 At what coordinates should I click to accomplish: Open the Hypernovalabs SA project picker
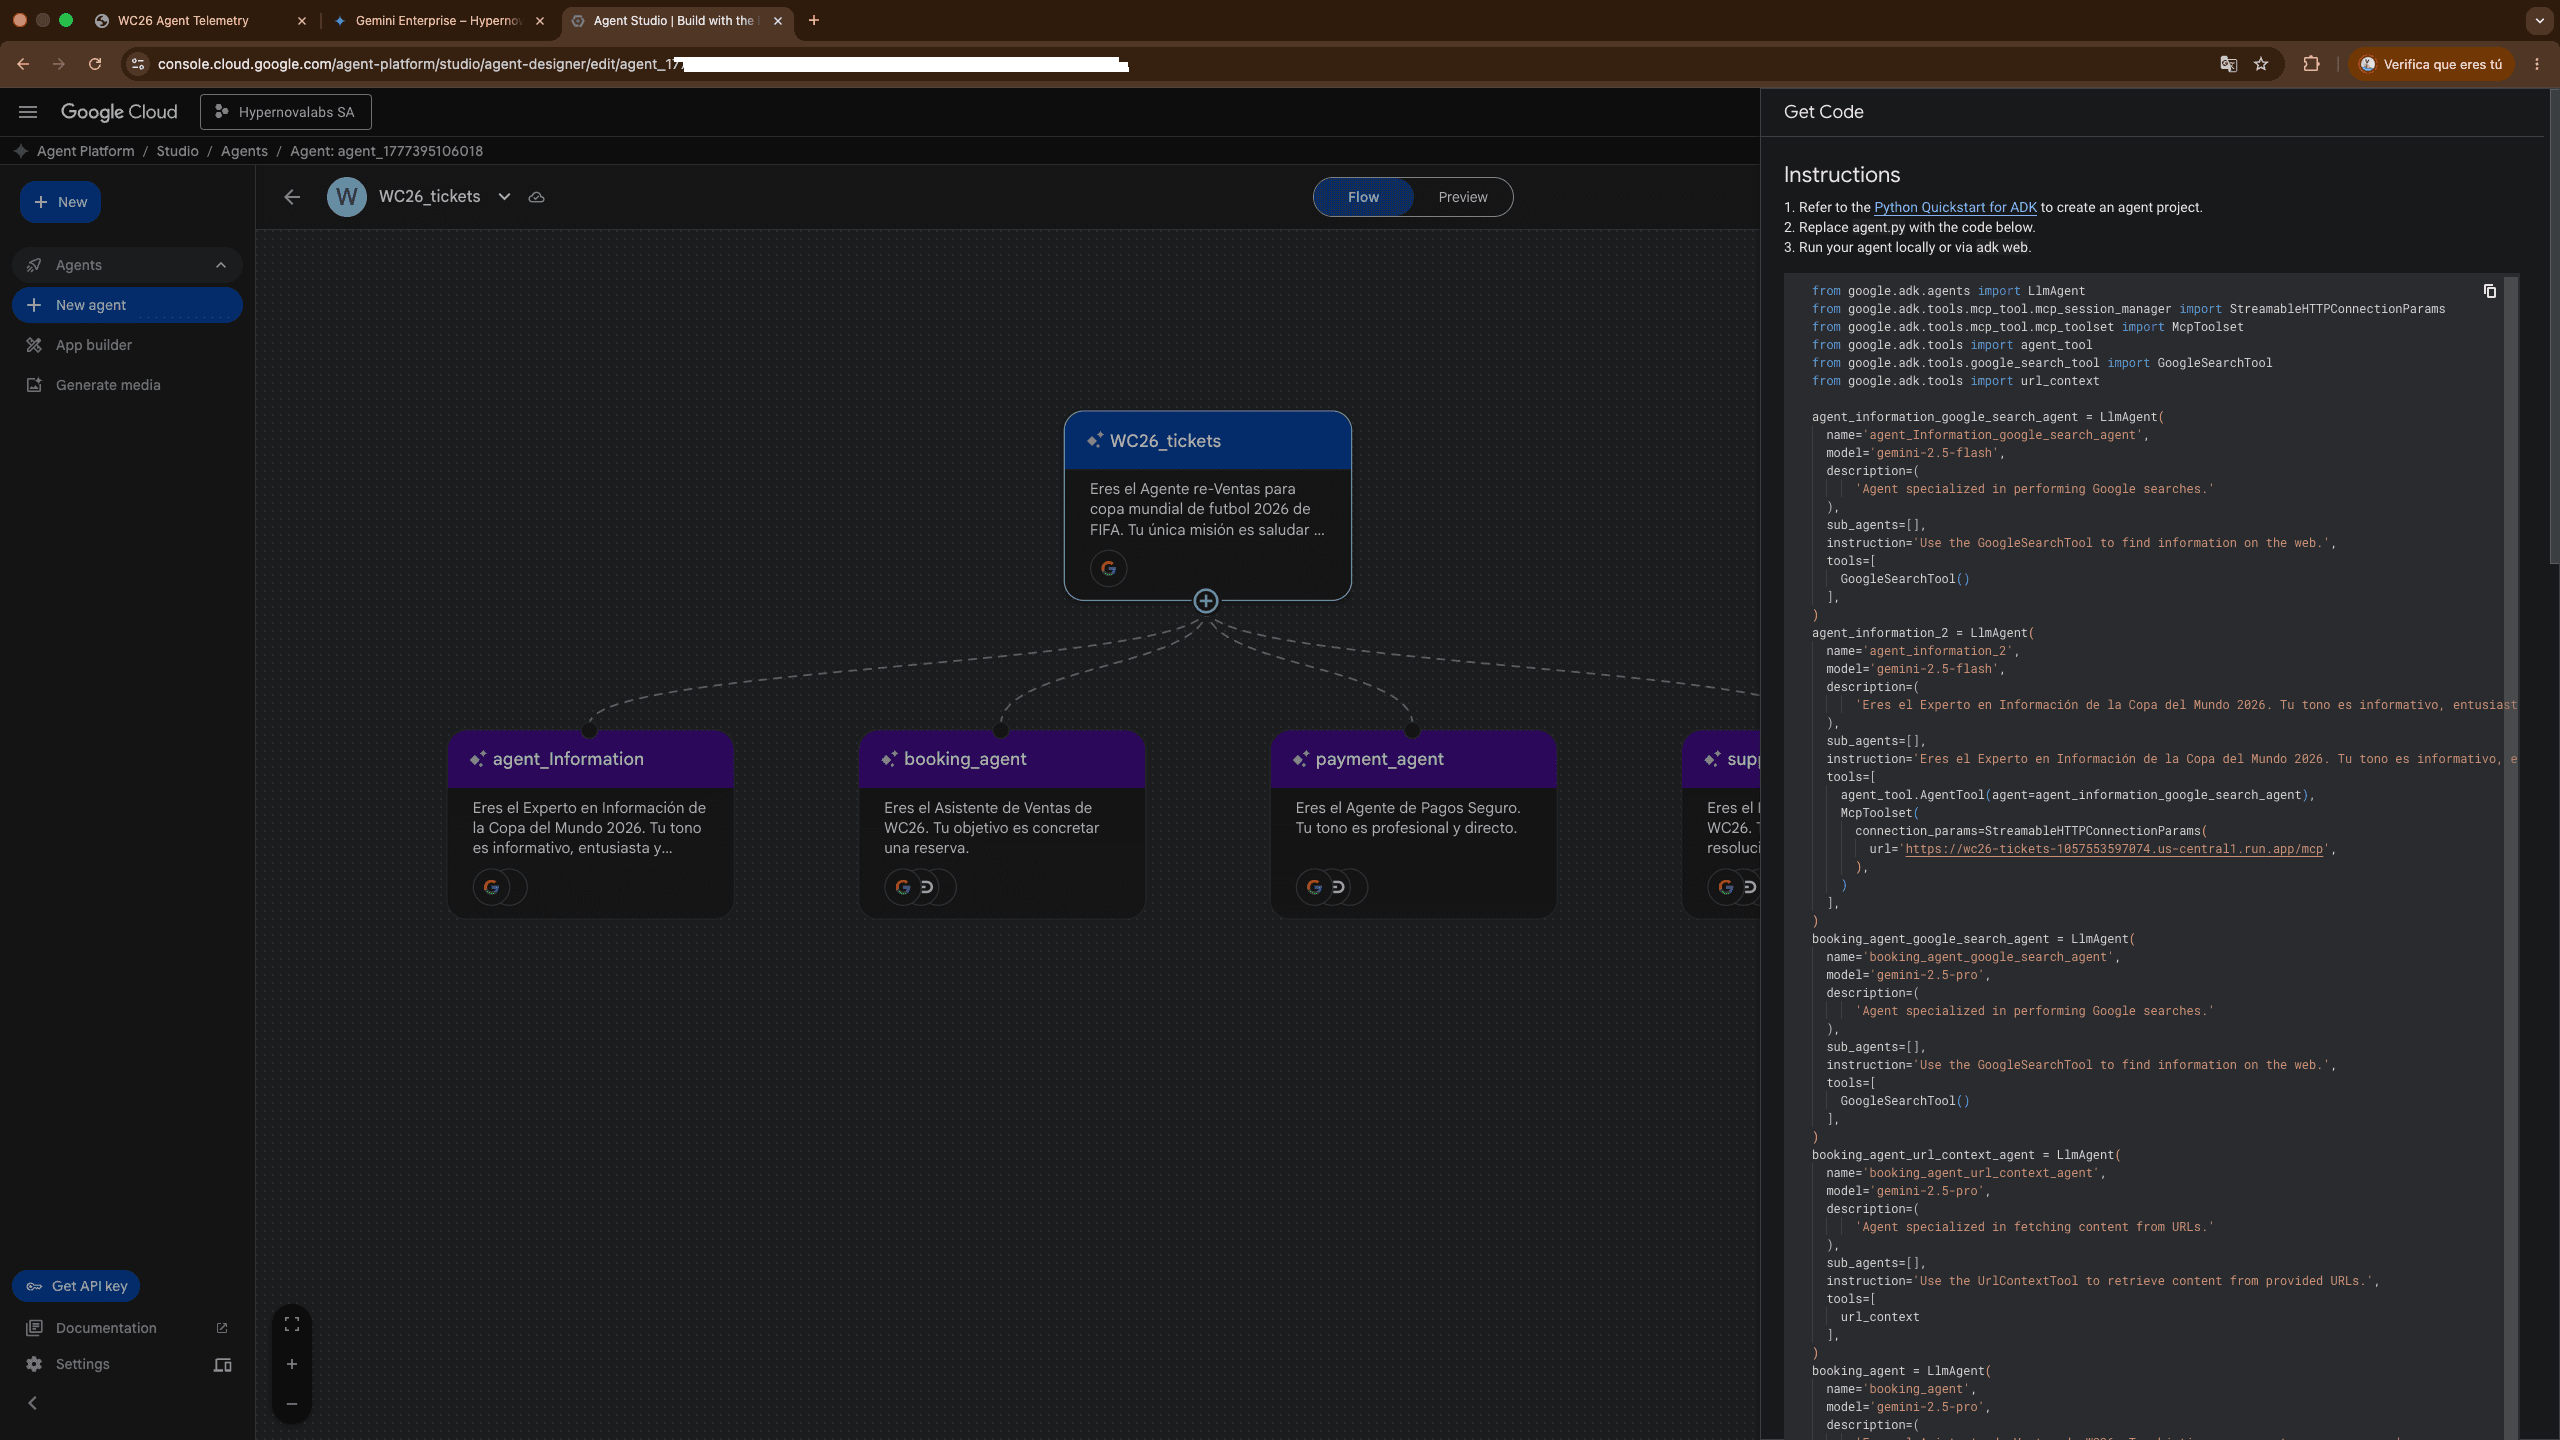pyautogui.click(x=285, y=112)
